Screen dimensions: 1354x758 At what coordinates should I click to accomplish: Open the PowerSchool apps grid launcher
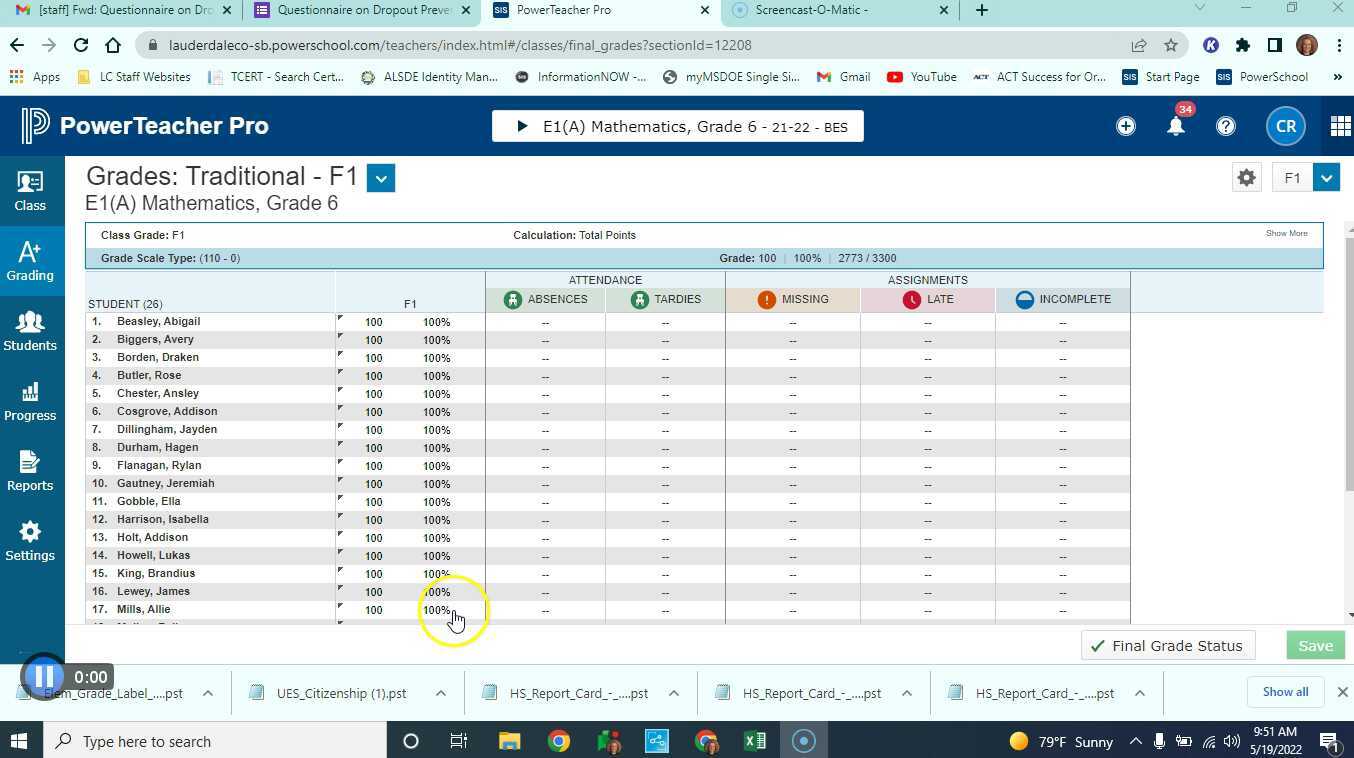pos(1340,126)
